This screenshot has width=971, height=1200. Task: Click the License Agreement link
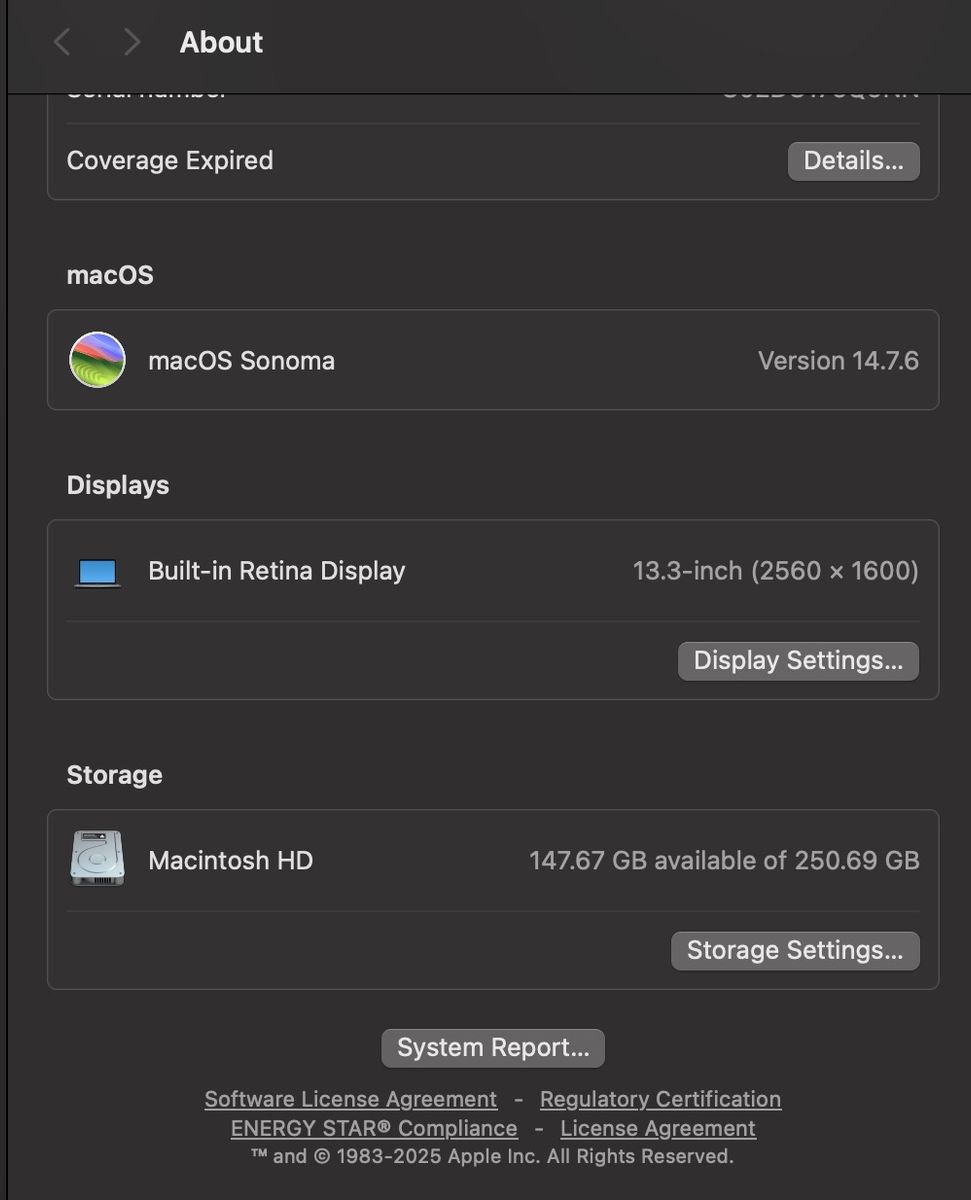click(x=657, y=1128)
